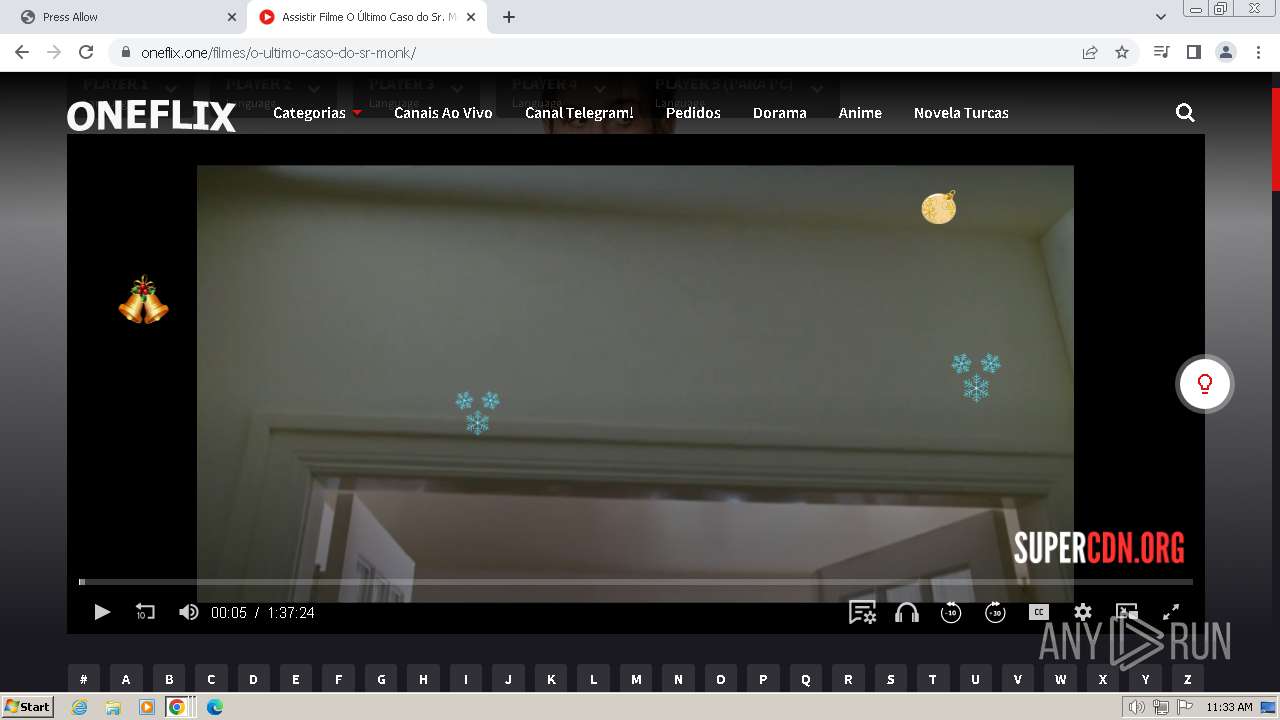Seek on the video progress bar
The height and width of the screenshot is (720, 1280).
tap(636, 581)
